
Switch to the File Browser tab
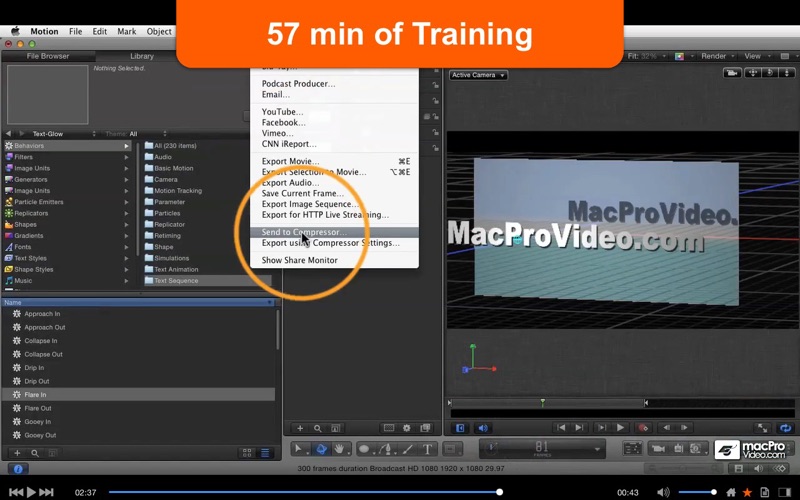pos(48,56)
